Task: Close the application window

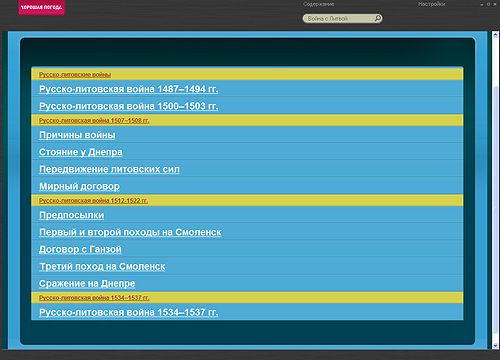Action: [495, 4]
